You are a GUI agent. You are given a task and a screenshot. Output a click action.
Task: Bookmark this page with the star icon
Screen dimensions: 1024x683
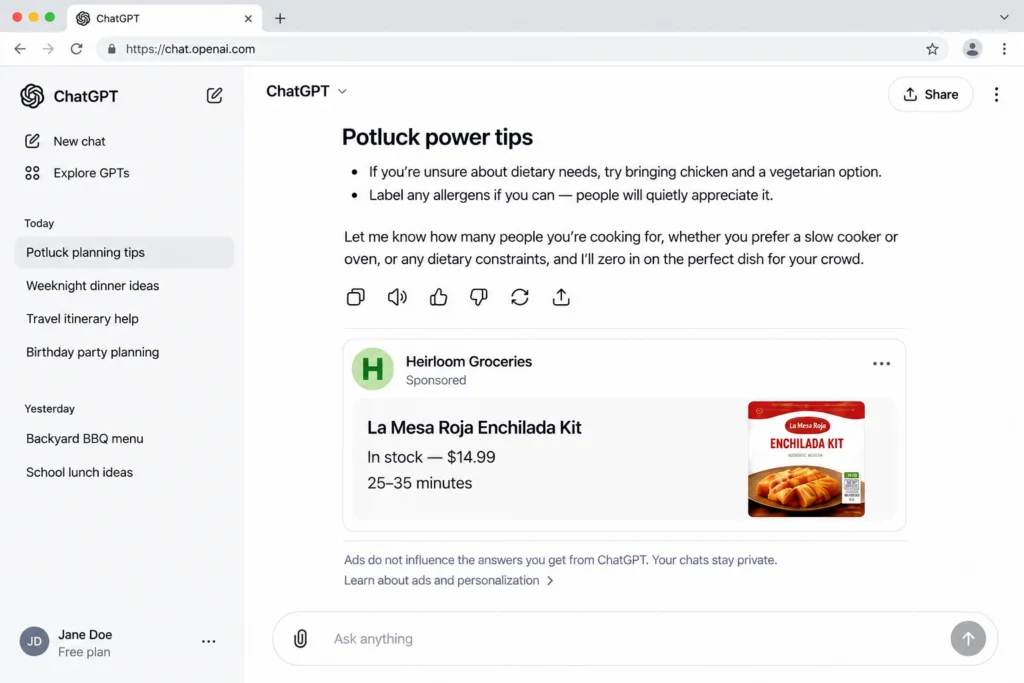(932, 49)
